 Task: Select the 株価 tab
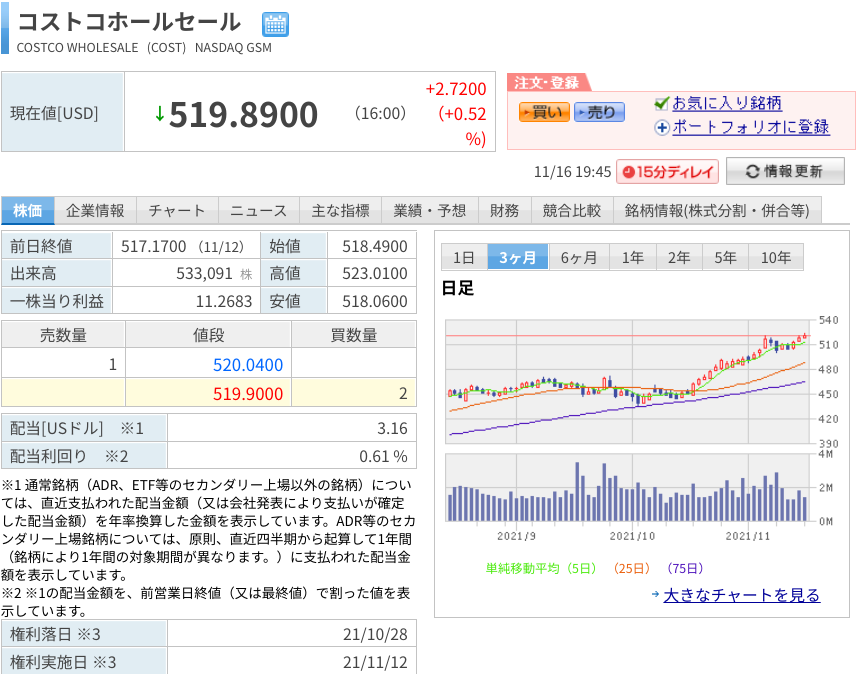tap(27, 210)
